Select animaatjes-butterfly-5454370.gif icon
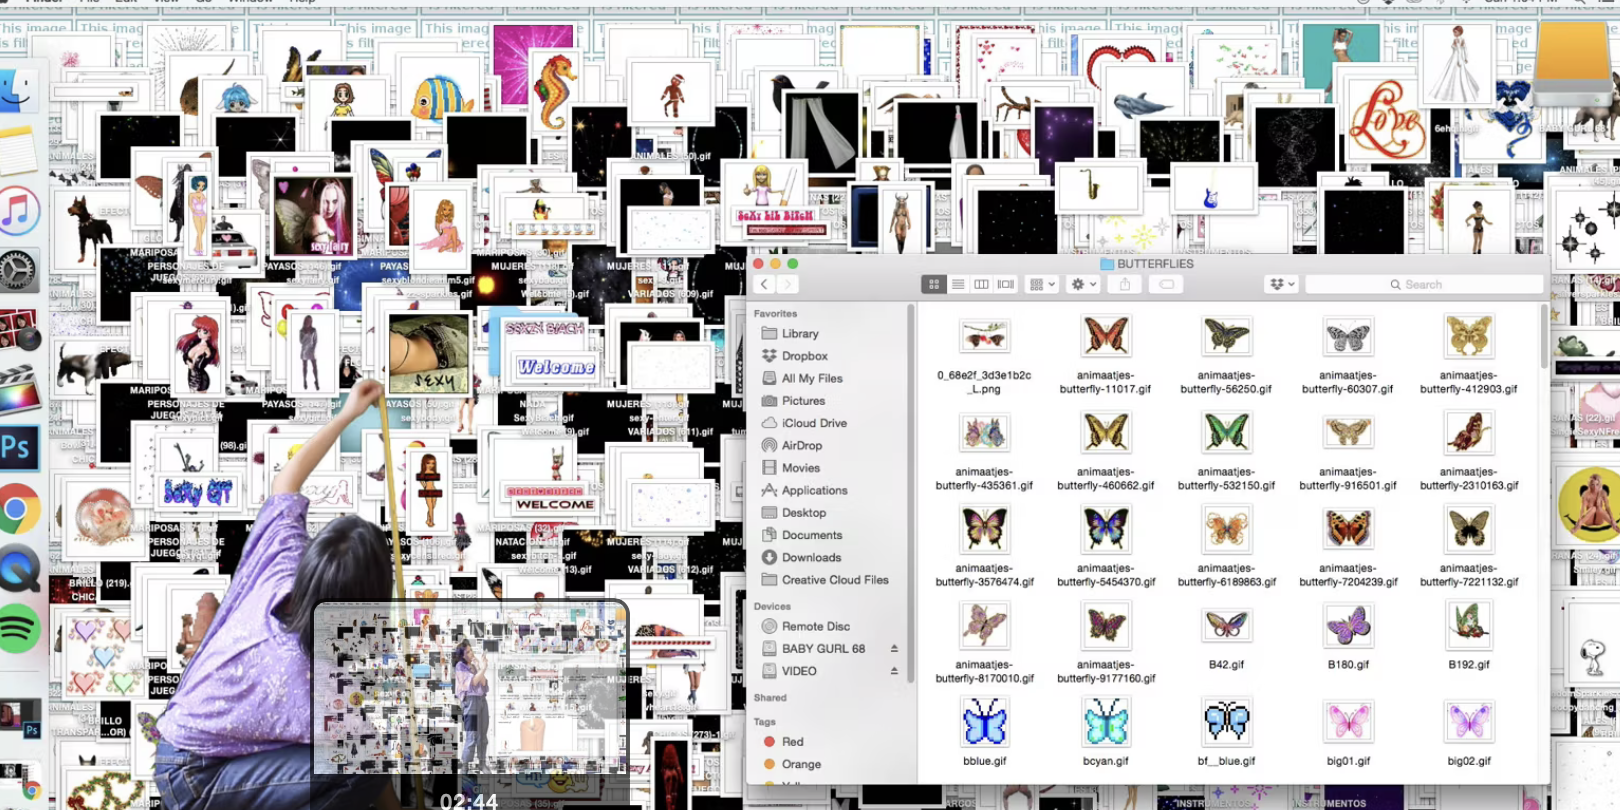This screenshot has width=1620, height=810. pyautogui.click(x=1105, y=529)
